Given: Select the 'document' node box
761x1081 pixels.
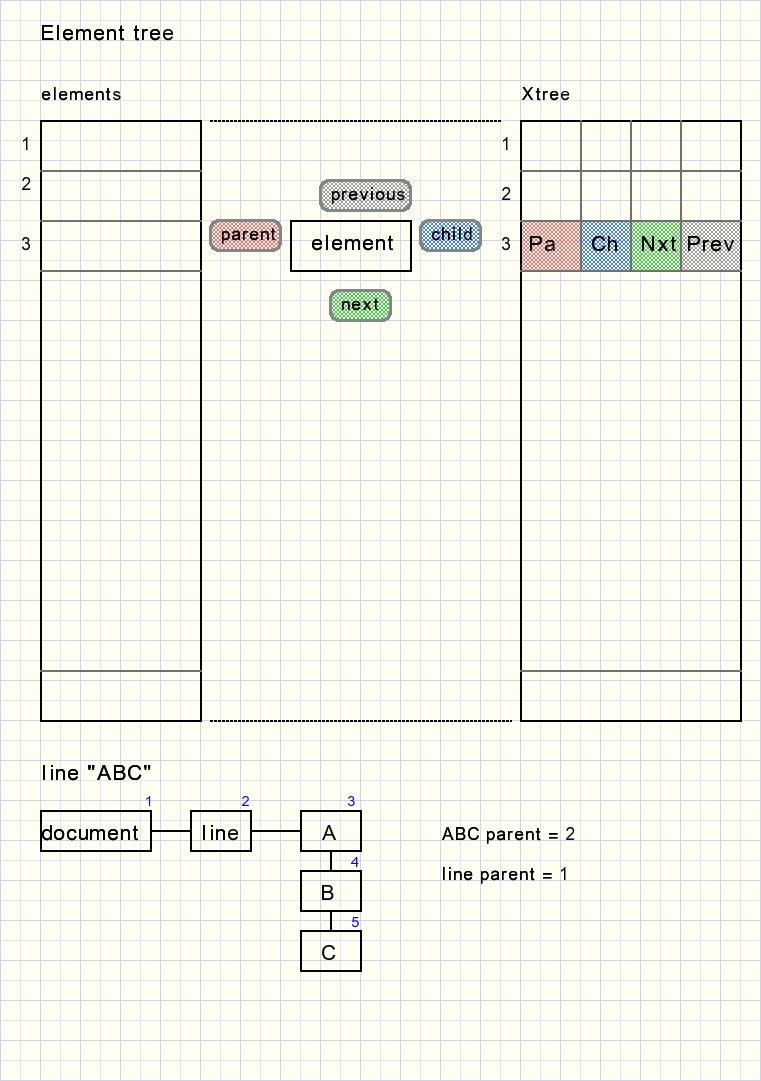Looking at the screenshot, I should [96, 832].
